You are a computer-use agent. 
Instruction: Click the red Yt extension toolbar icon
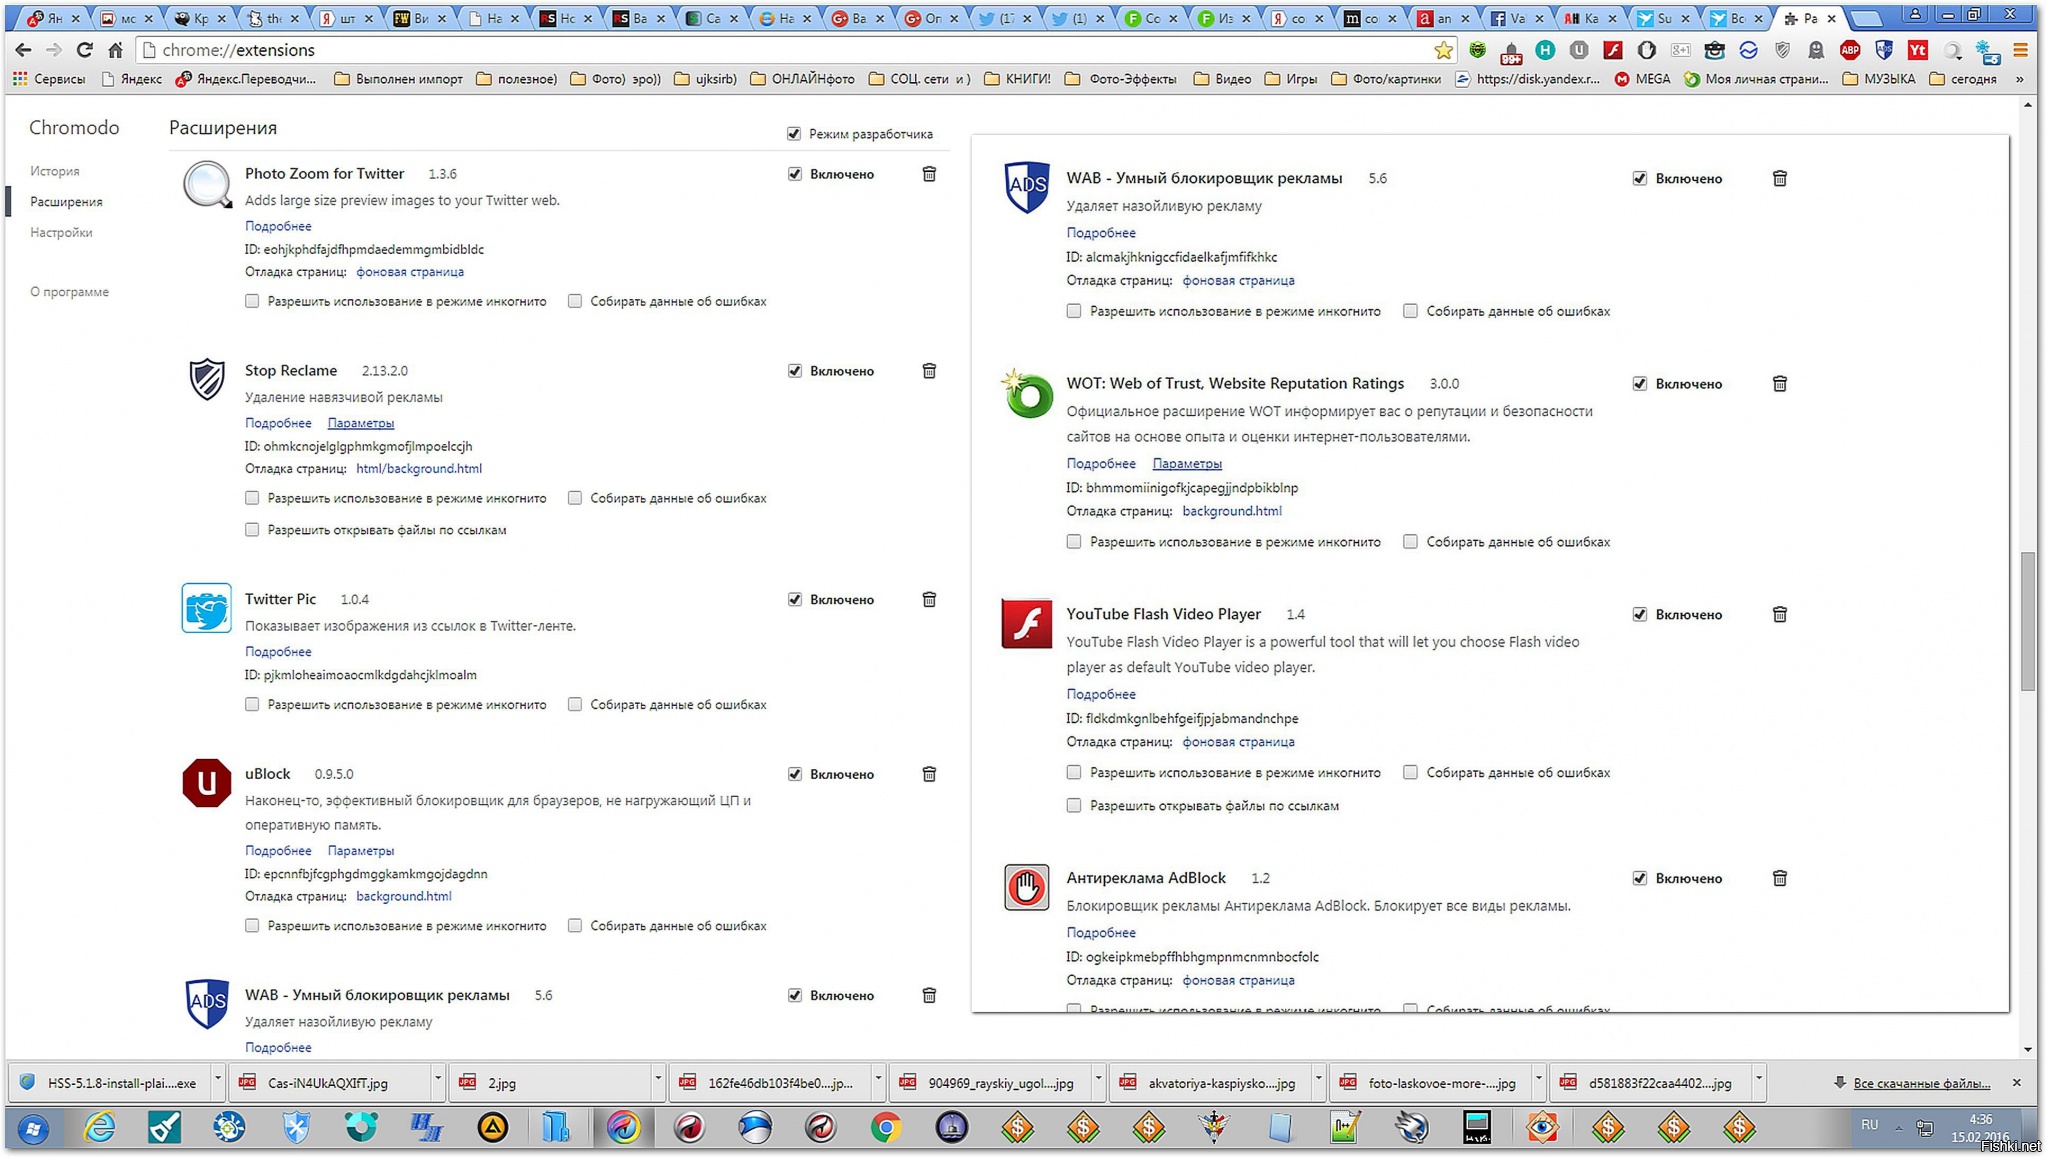click(x=1917, y=50)
